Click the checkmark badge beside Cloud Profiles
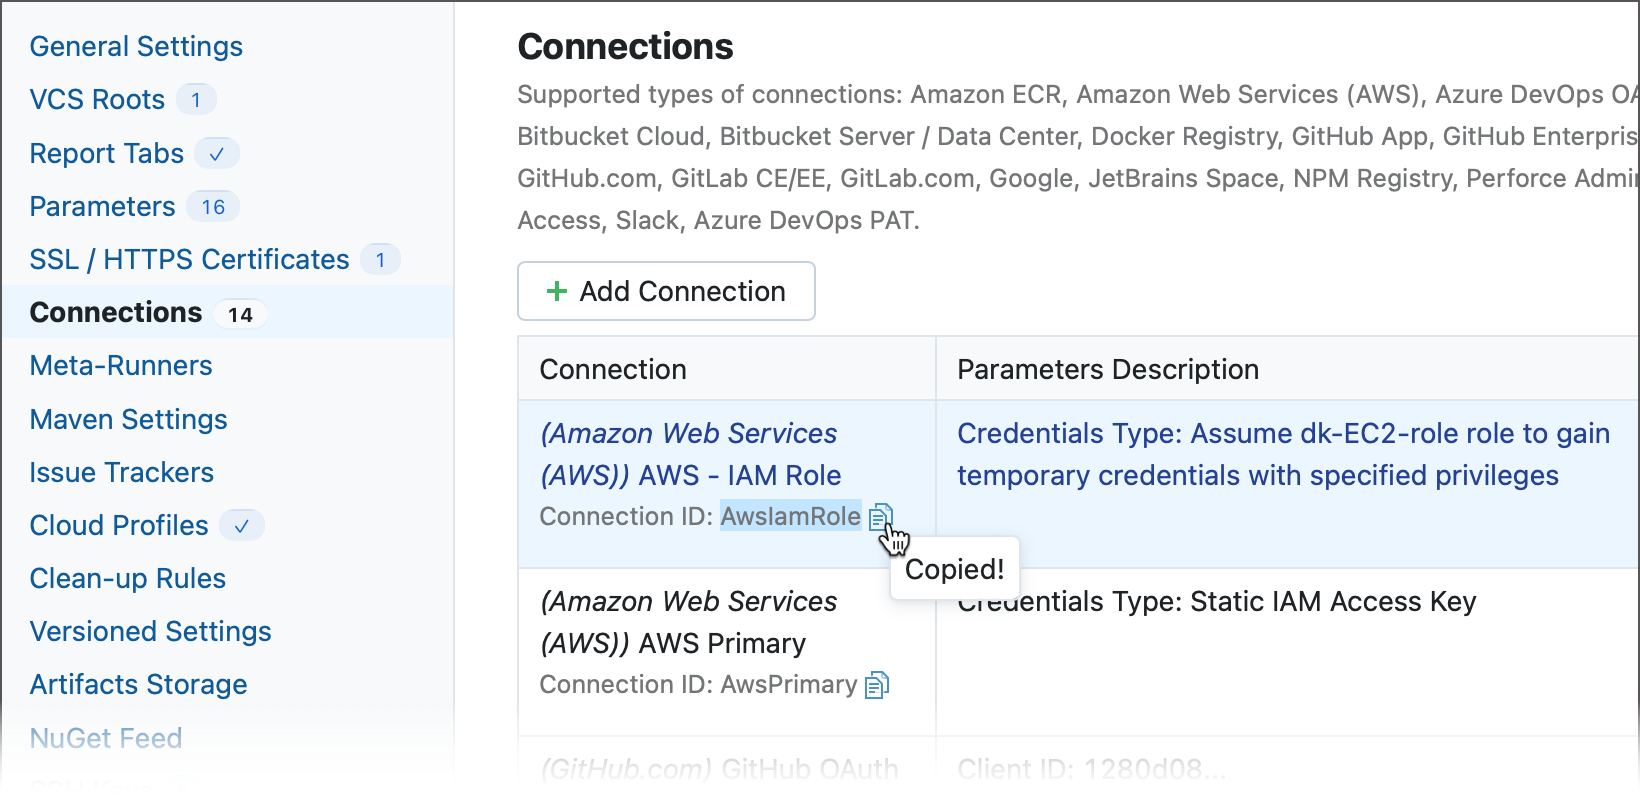The height and width of the screenshot is (800, 1640). click(x=241, y=525)
